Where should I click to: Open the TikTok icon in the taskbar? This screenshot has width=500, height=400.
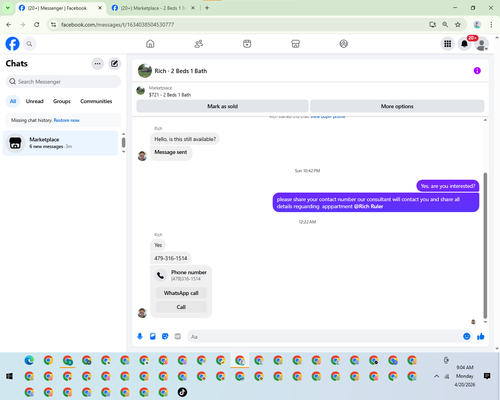[182, 392]
